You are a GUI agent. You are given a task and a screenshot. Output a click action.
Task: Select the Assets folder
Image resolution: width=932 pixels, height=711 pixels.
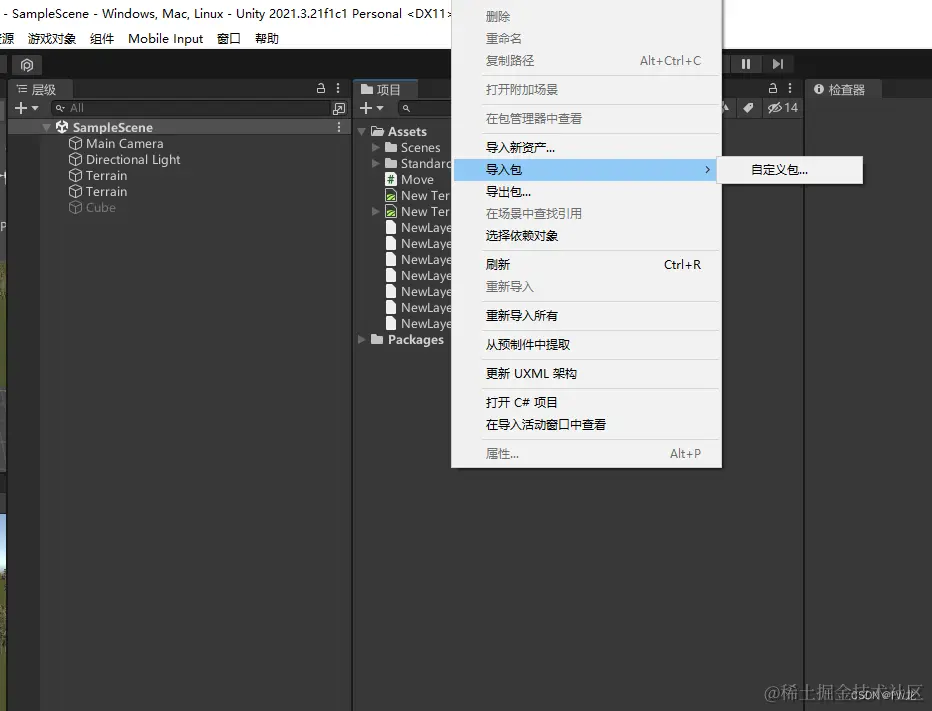click(x=399, y=131)
